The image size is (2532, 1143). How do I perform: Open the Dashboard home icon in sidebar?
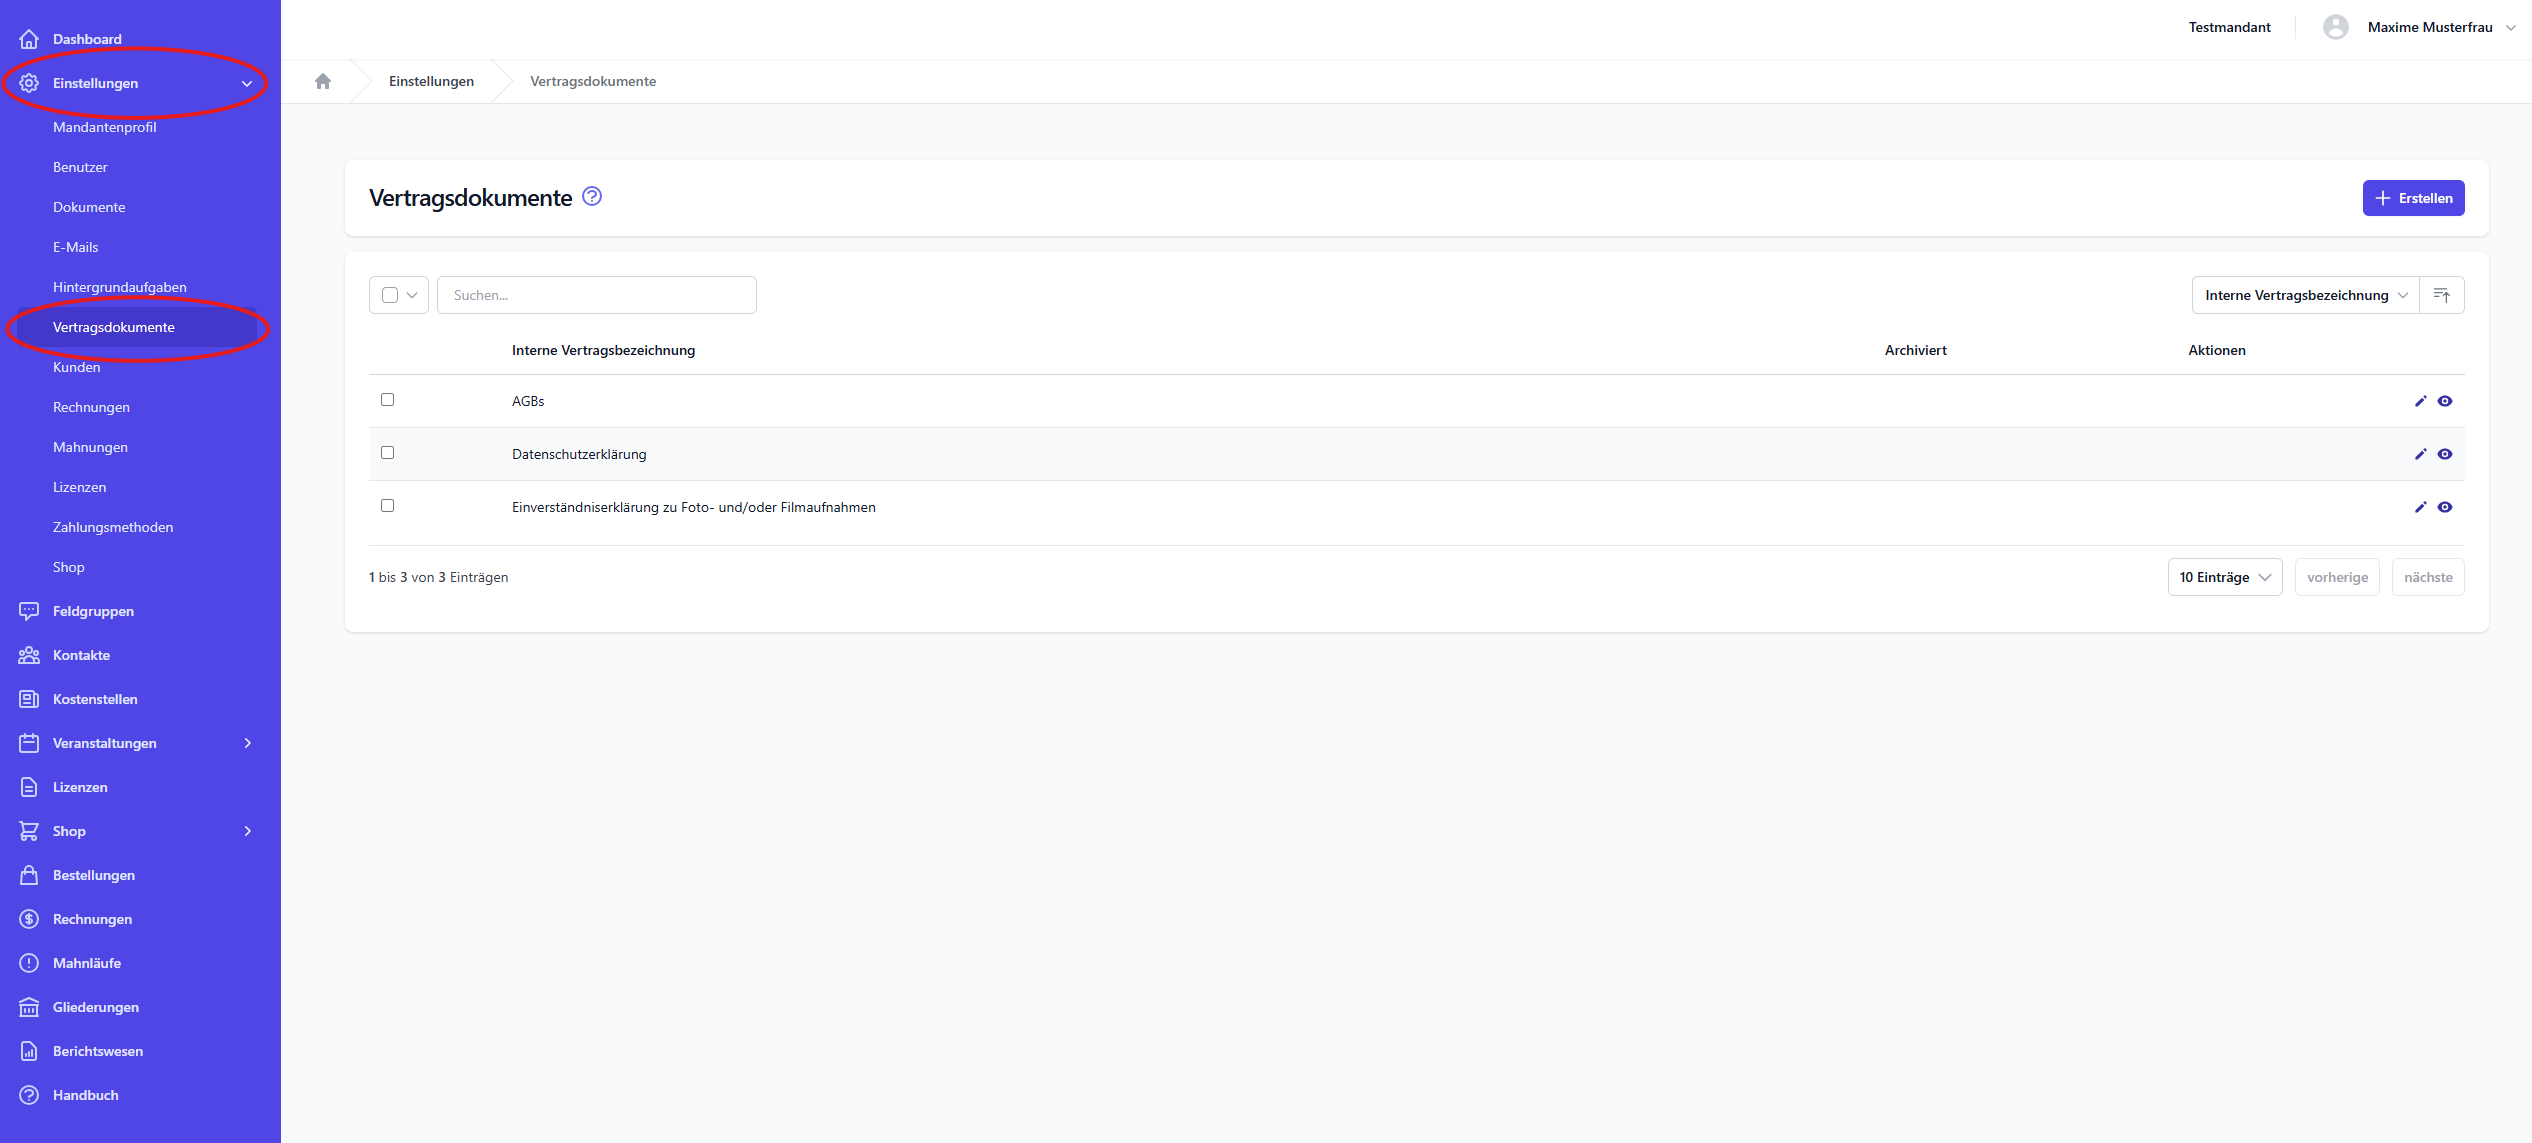click(x=29, y=39)
